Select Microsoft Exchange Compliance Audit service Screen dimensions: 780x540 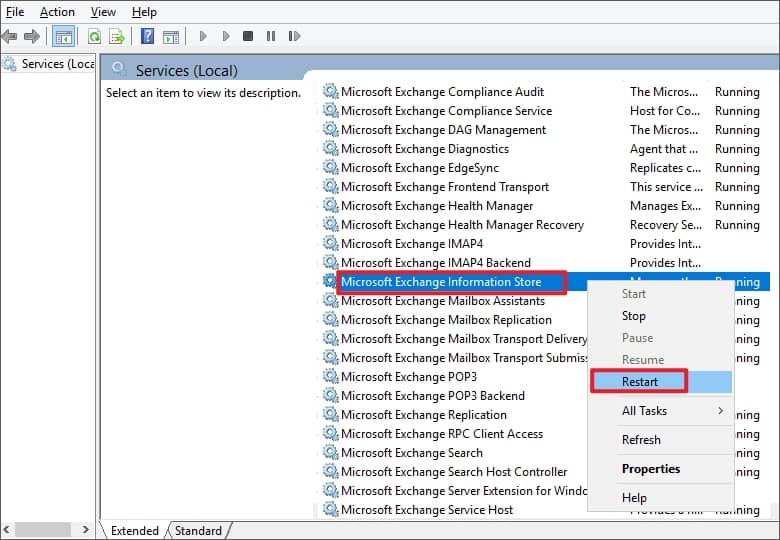(x=442, y=92)
